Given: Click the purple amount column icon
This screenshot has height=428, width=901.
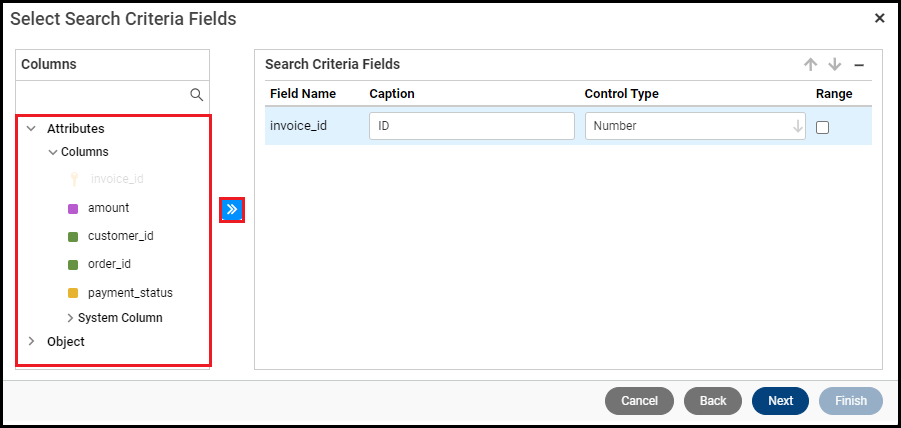Looking at the screenshot, I should click(73, 208).
